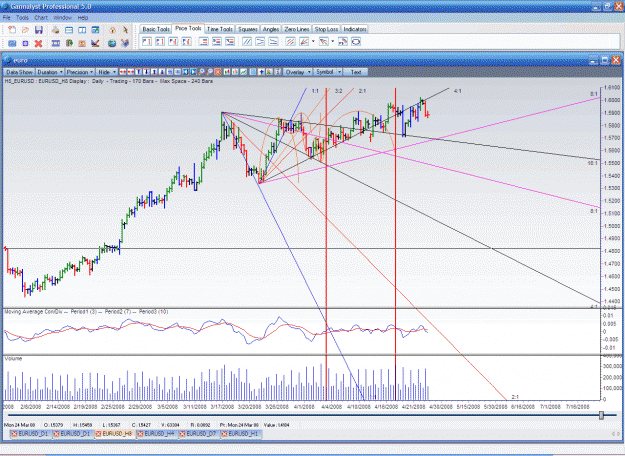The image size is (625, 456).
Task: Open the Overlay dropdown
Action: tap(297, 72)
